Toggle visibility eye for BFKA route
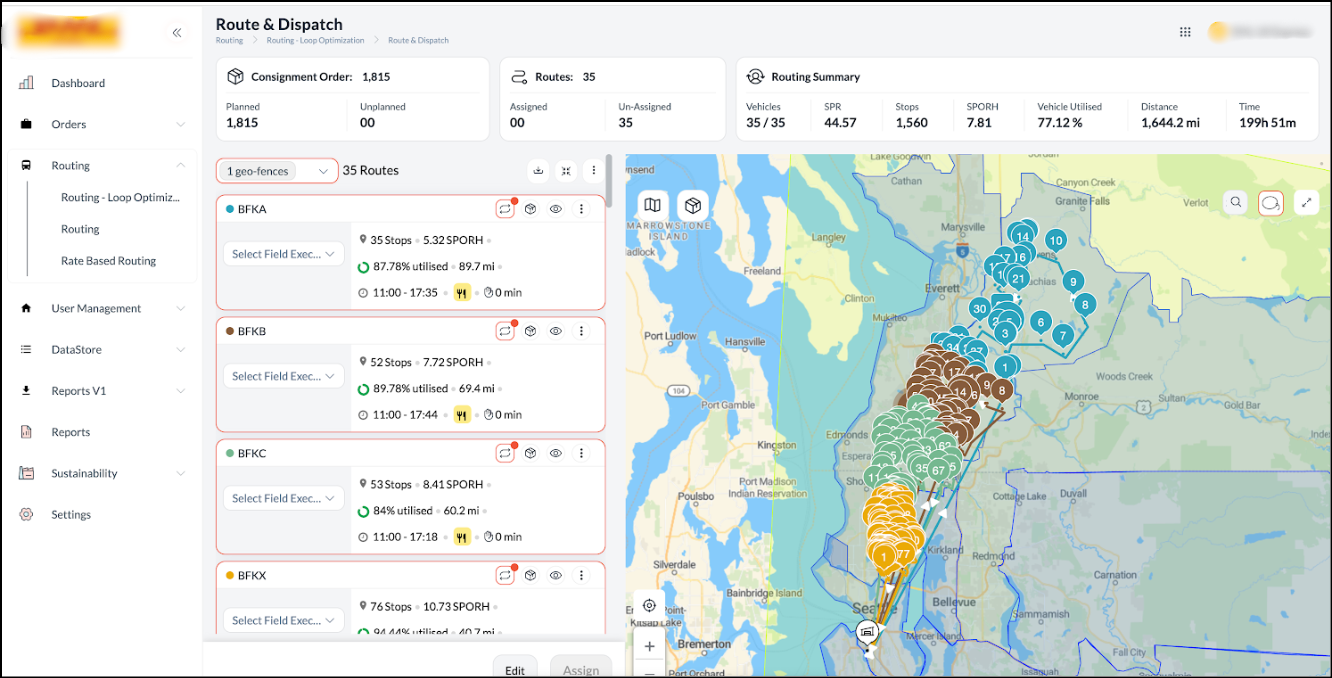This screenshot has width=1332, height=678. click(556, 209)
